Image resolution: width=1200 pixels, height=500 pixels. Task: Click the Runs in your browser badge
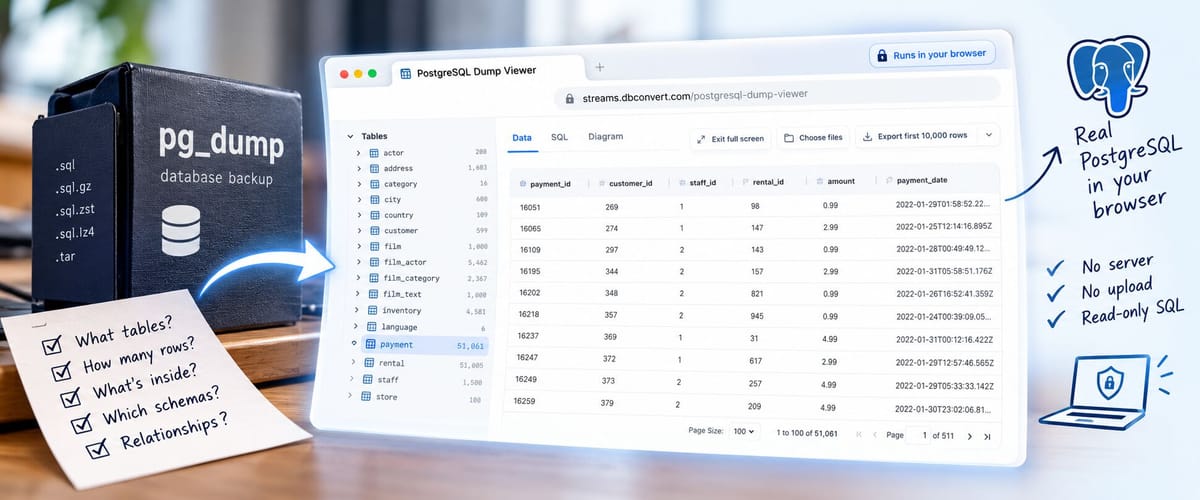(932, 54)
